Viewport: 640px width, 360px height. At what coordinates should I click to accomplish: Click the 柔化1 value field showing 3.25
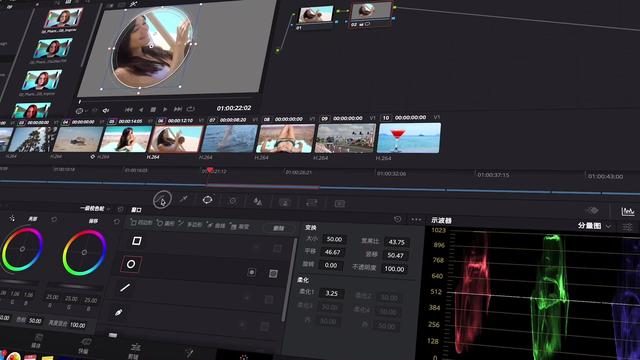pos(332,293)
